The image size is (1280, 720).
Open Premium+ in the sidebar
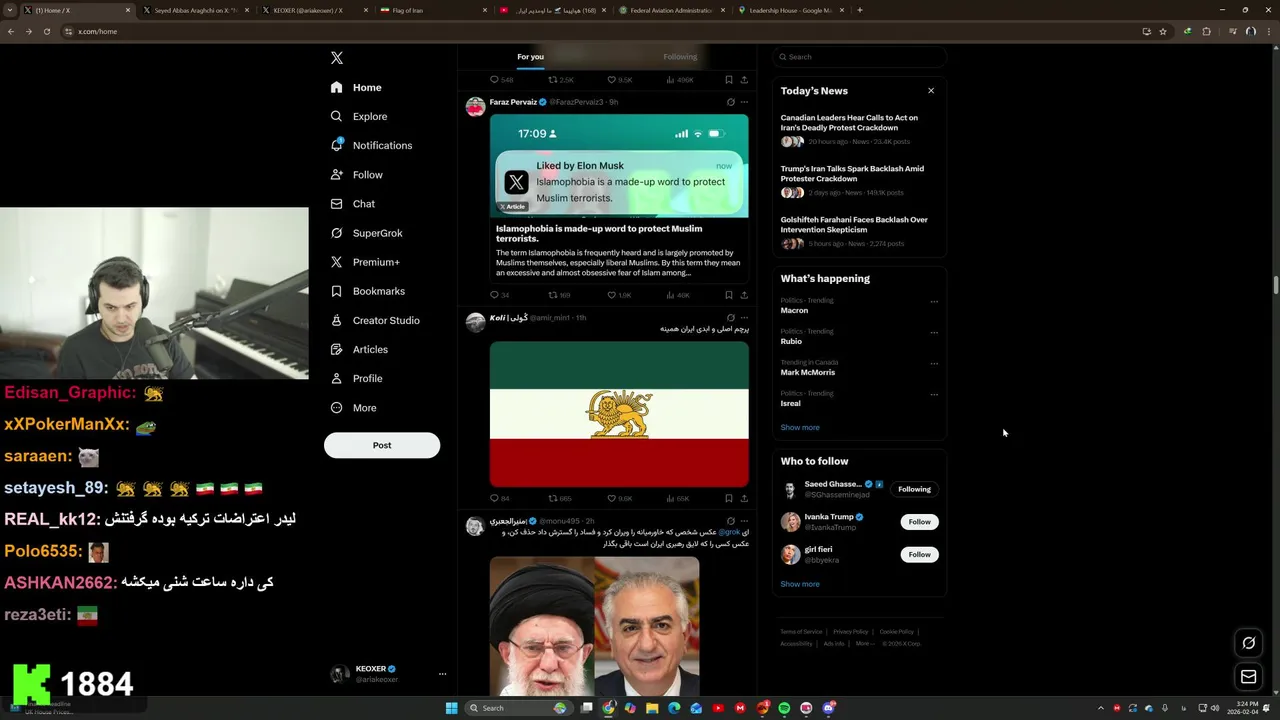point(365,262)
